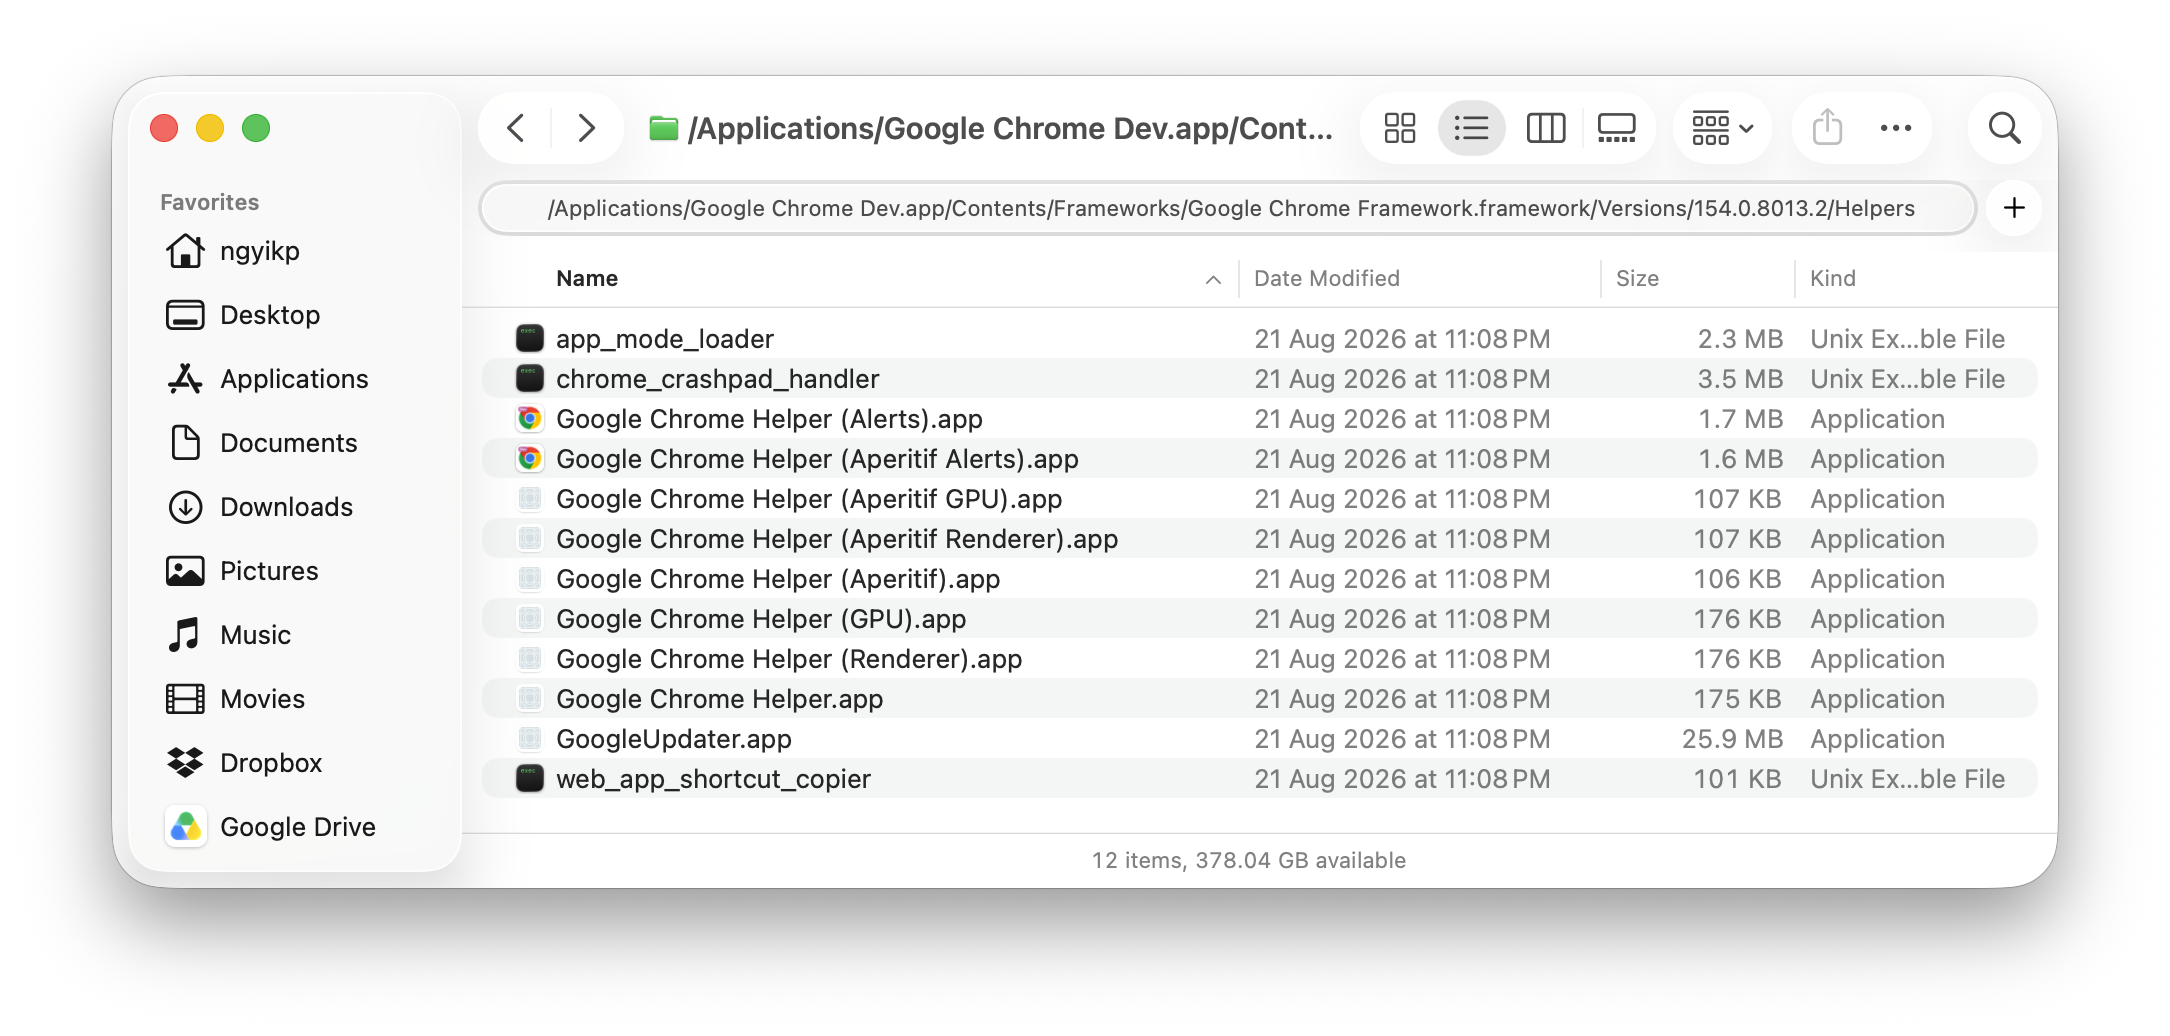Click the Share toolbar button

pyautogui.click(x=1827, y=128)
